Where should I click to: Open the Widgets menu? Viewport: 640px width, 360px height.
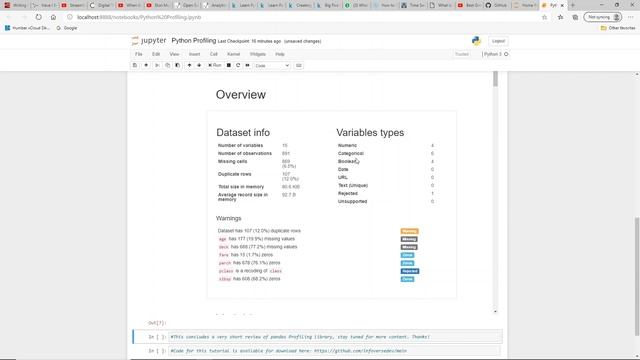click(258, 54)
